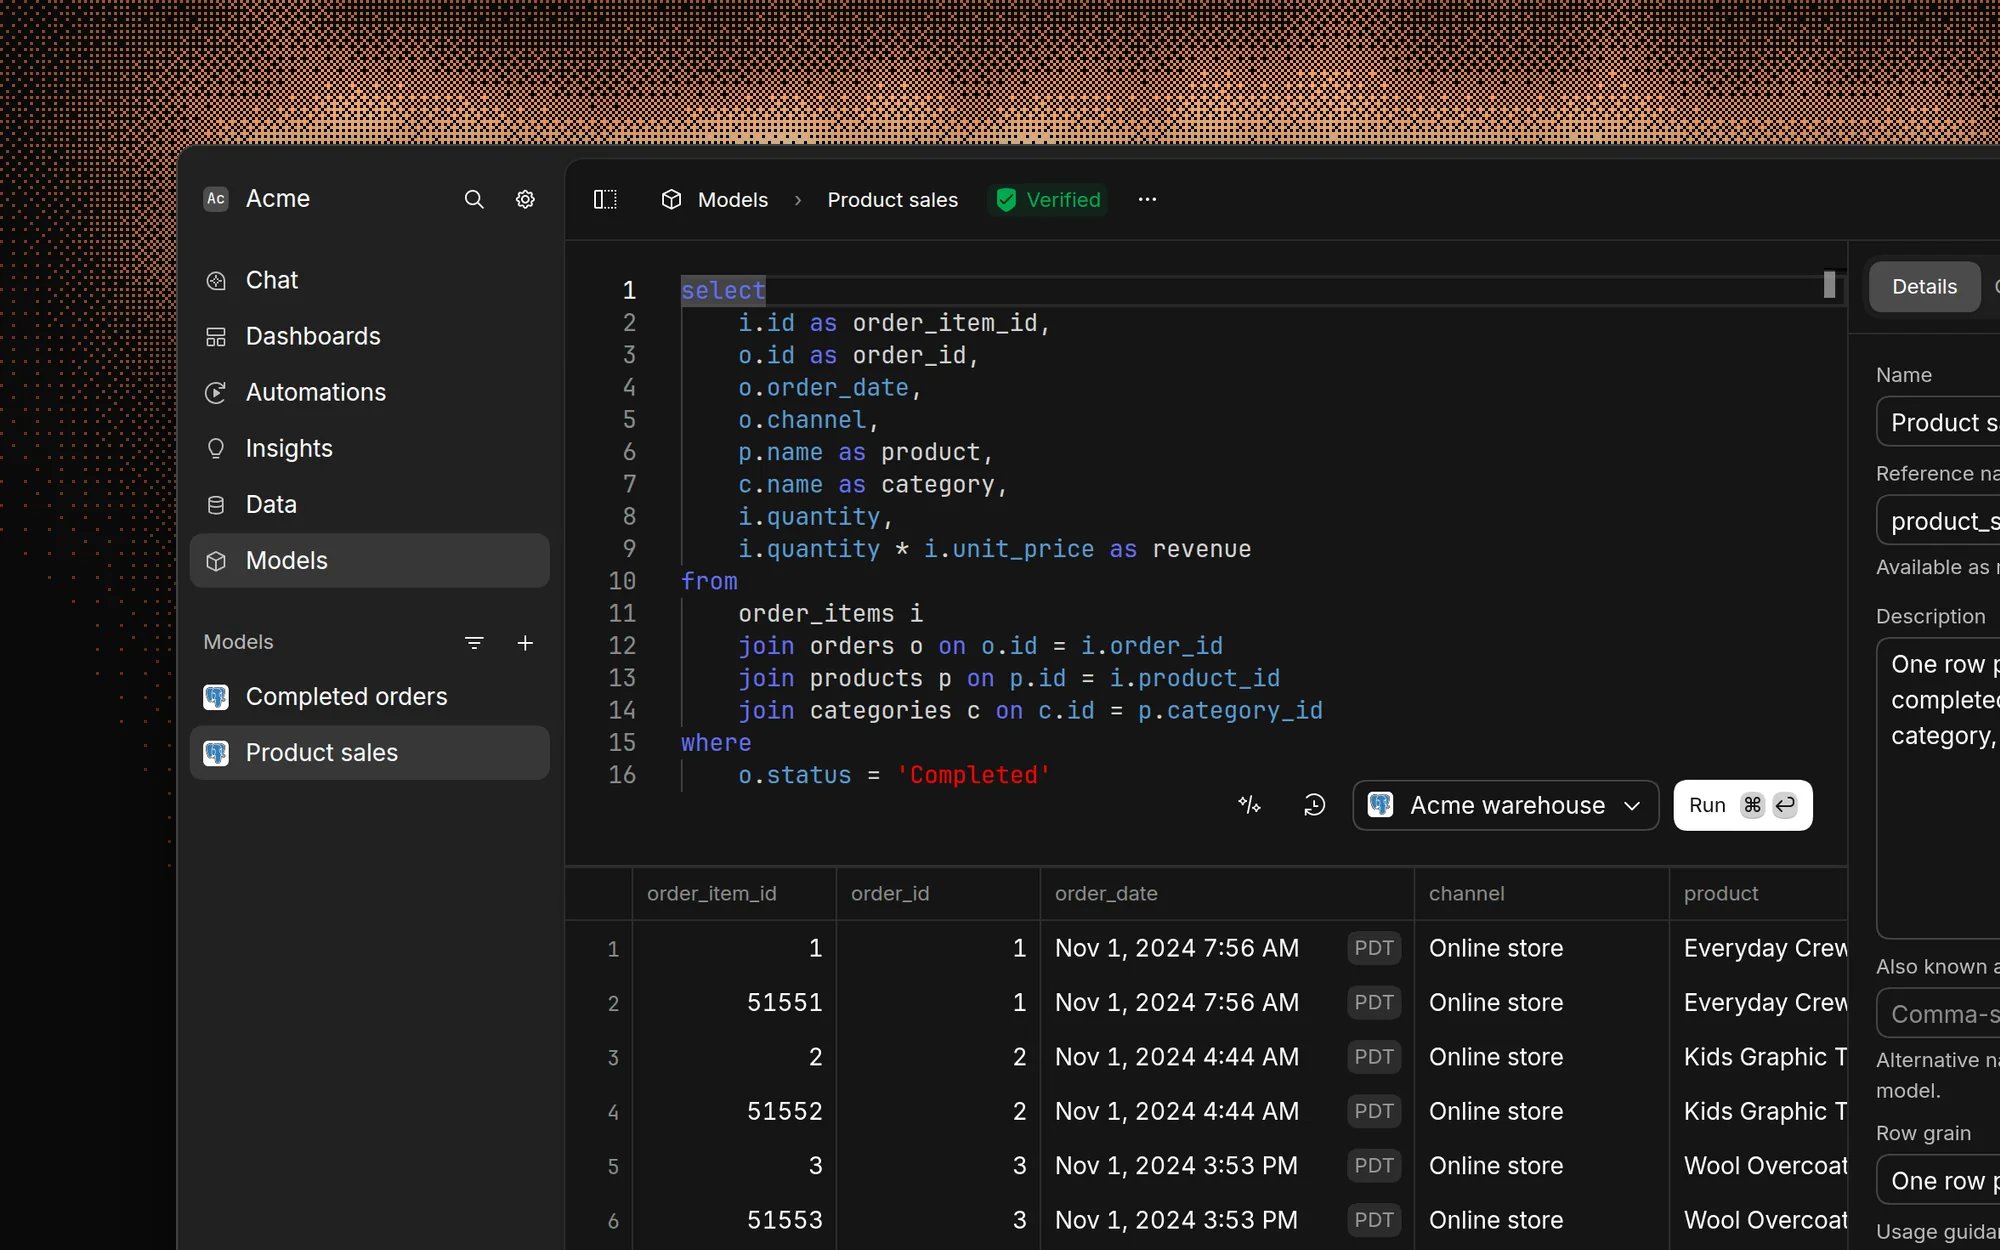
Task: Click the Description text area
Action: click(1938, 788)
